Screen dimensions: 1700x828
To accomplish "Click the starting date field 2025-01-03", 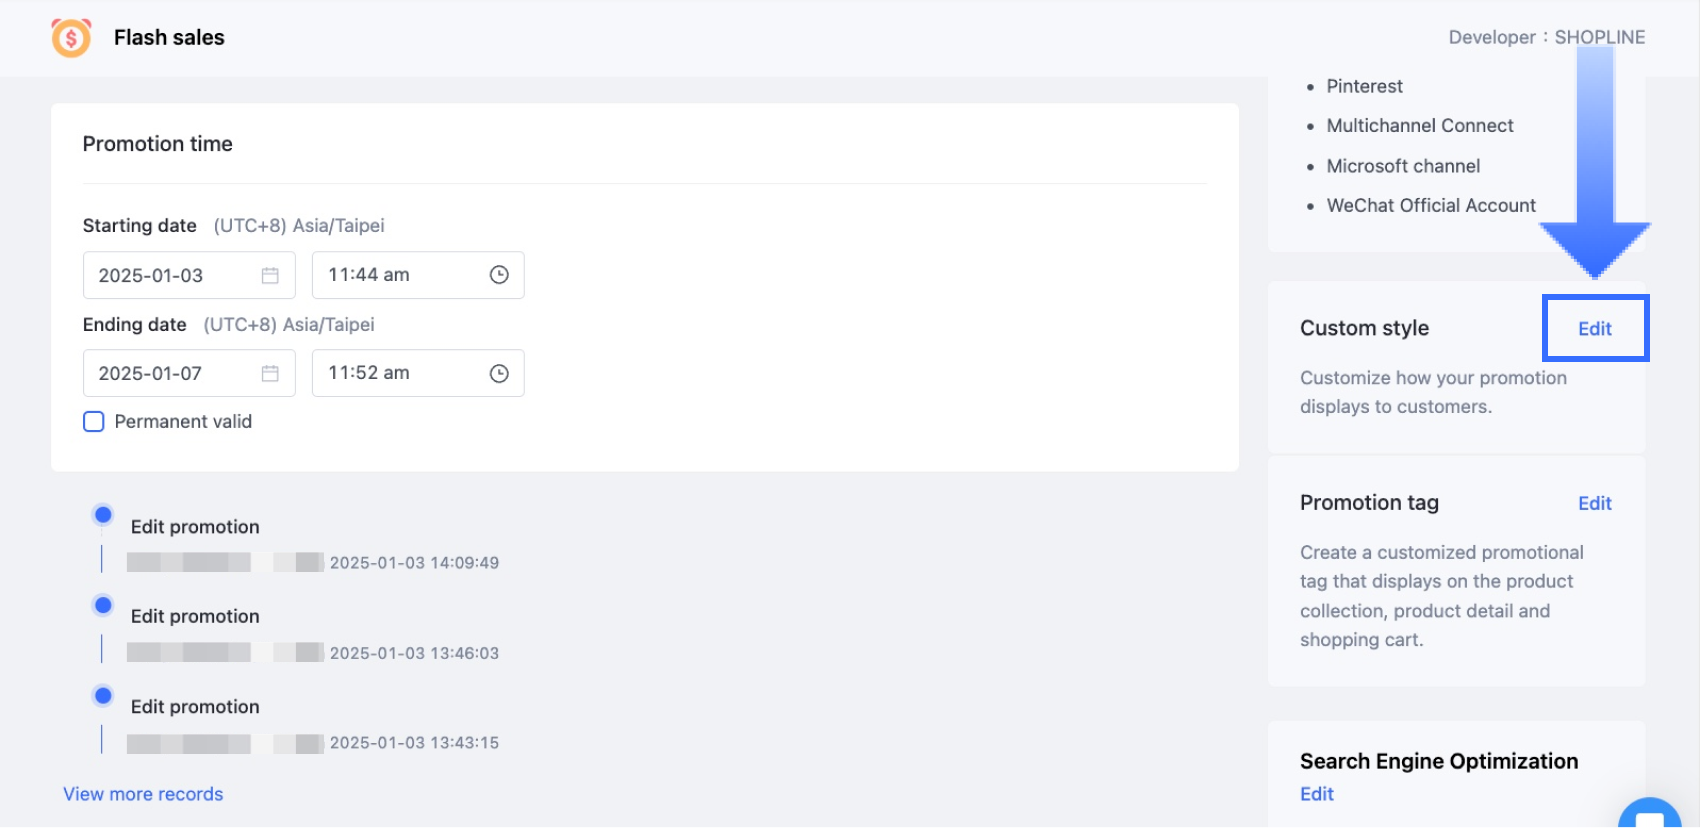I will (x=170, y=275).
